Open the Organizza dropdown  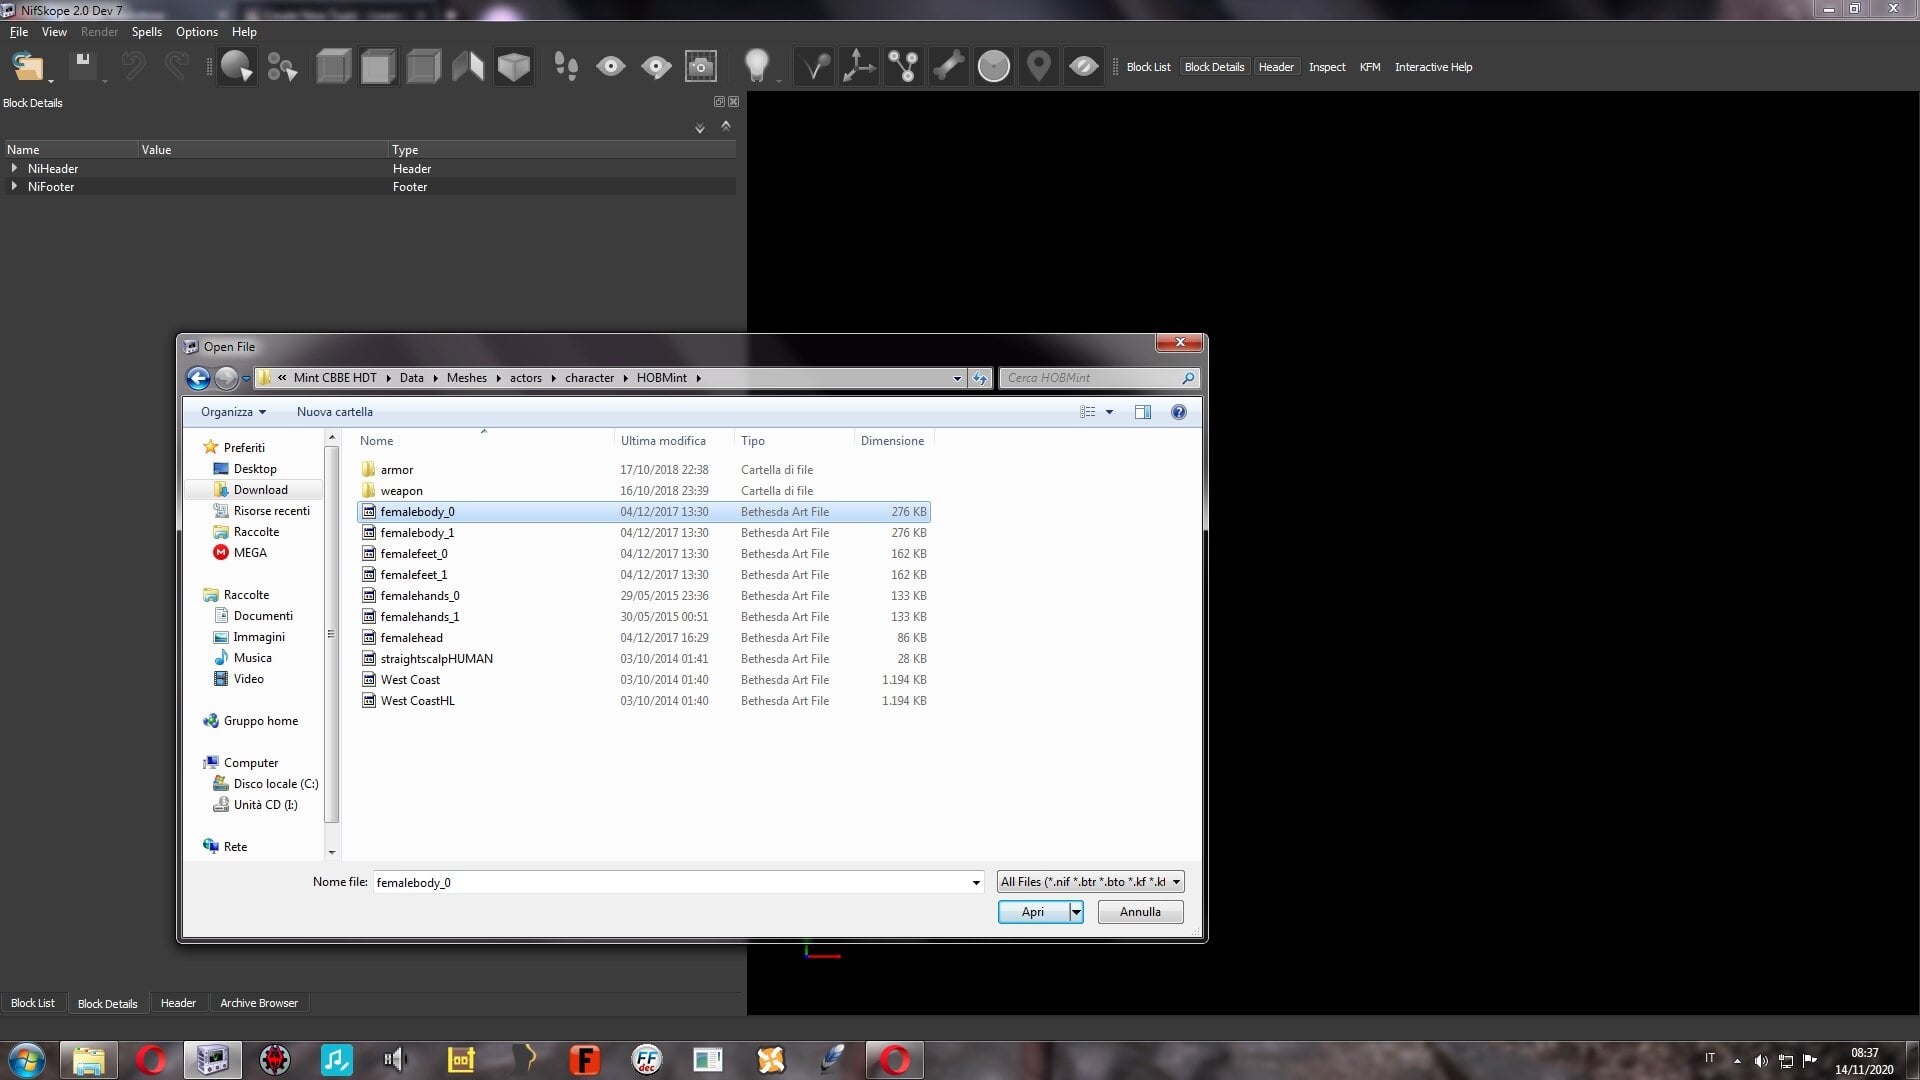pos(233,412)
